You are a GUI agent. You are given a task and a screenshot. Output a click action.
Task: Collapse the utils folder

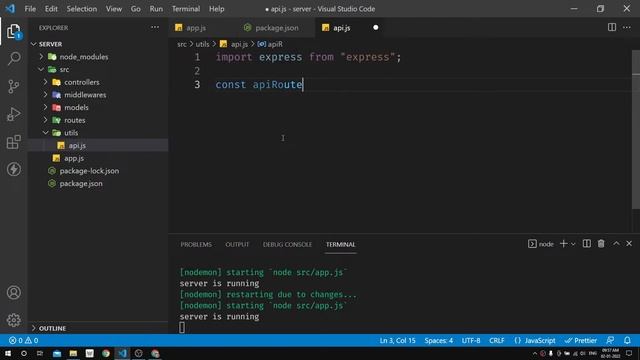click(46, 133)
